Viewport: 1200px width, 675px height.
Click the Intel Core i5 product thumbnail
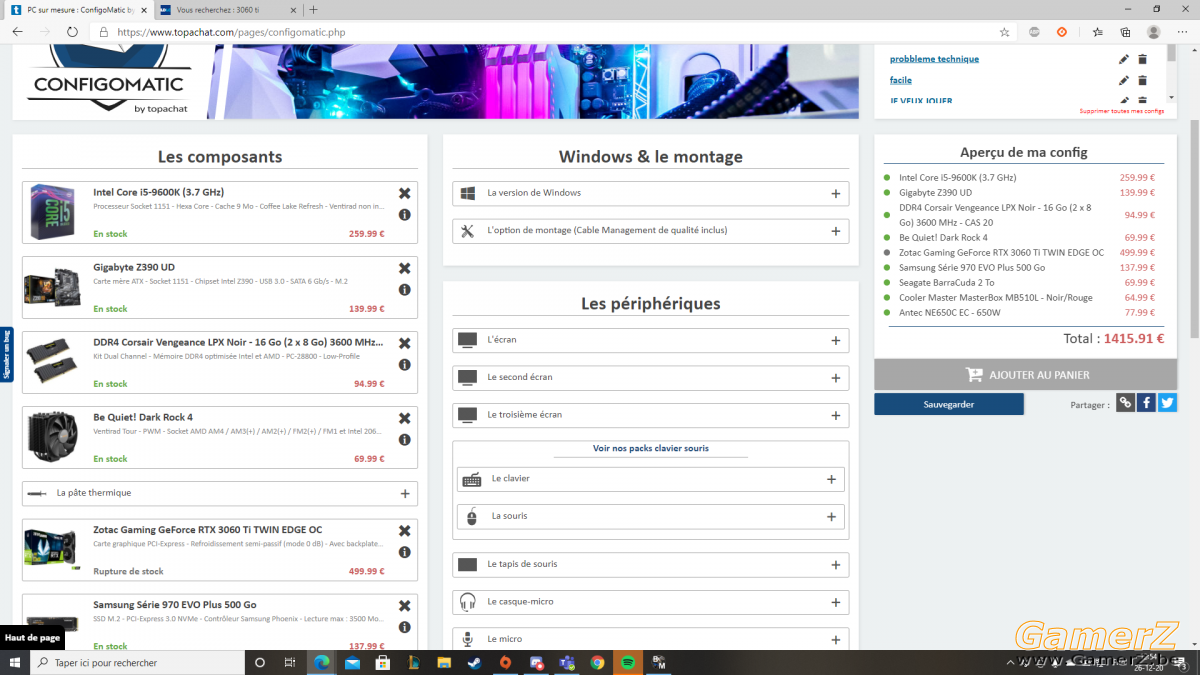click(x=53, y=212)
